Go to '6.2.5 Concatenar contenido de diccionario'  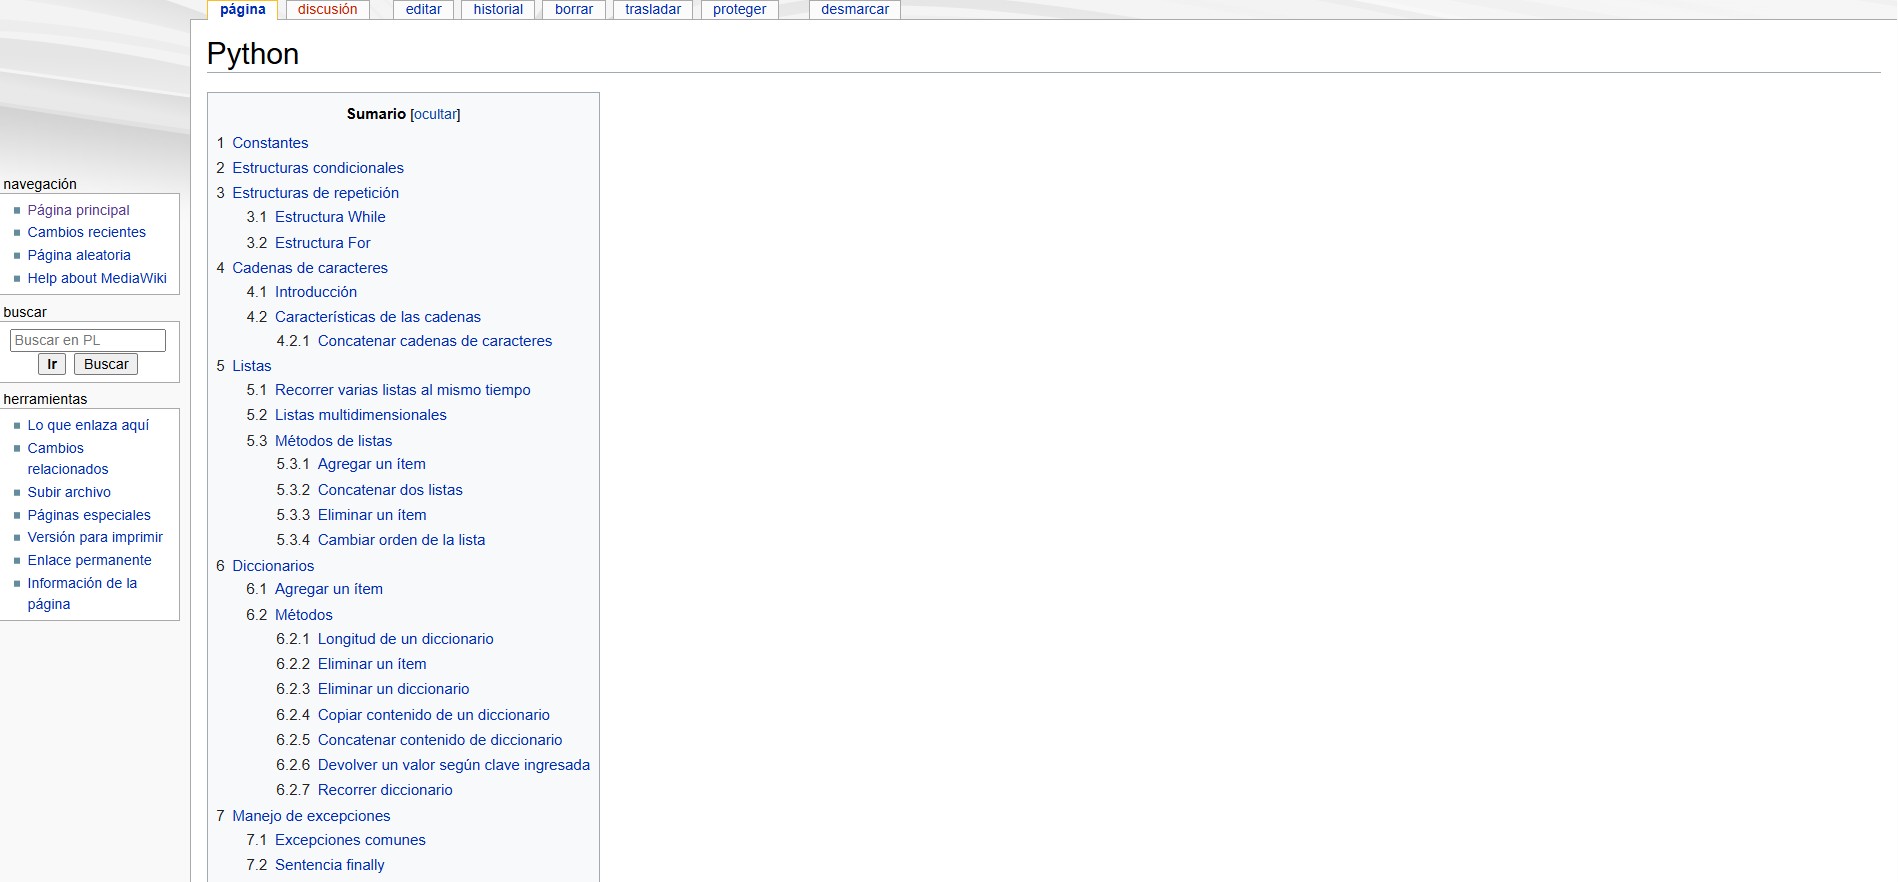point(419,740)
